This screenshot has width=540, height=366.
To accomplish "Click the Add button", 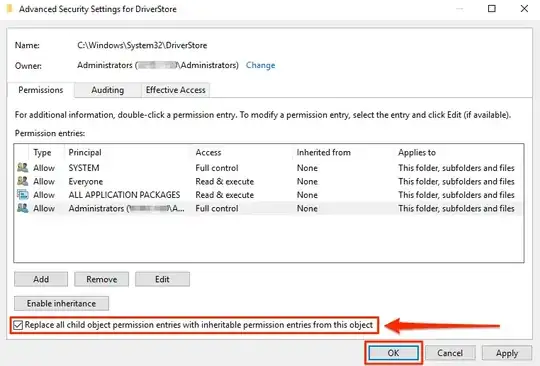I will [x=41, y=279].
